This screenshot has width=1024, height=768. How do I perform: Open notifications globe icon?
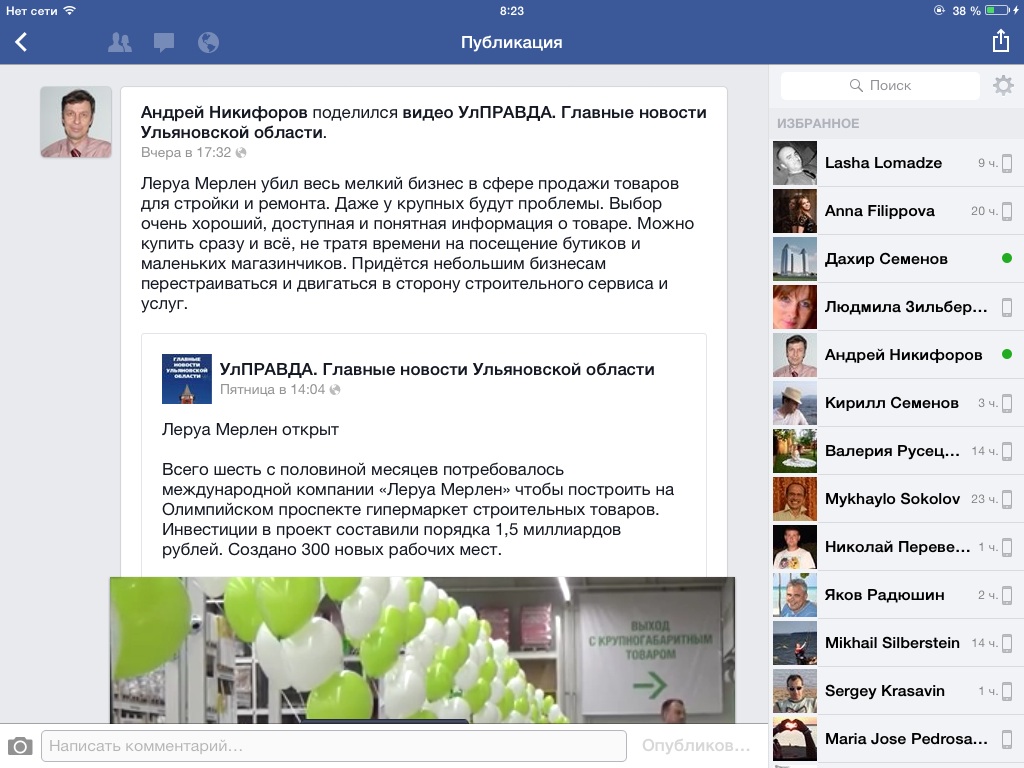coord(208,42)
